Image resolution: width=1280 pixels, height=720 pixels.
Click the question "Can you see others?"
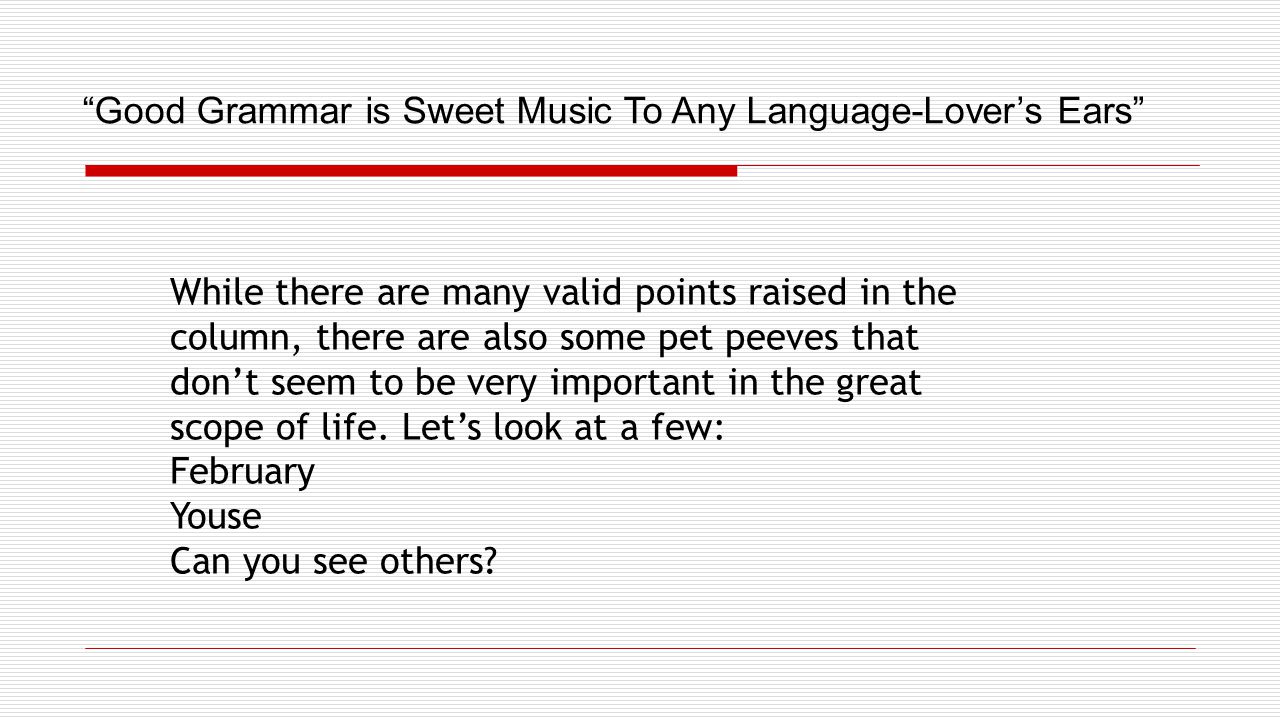[x=333, y=562]
